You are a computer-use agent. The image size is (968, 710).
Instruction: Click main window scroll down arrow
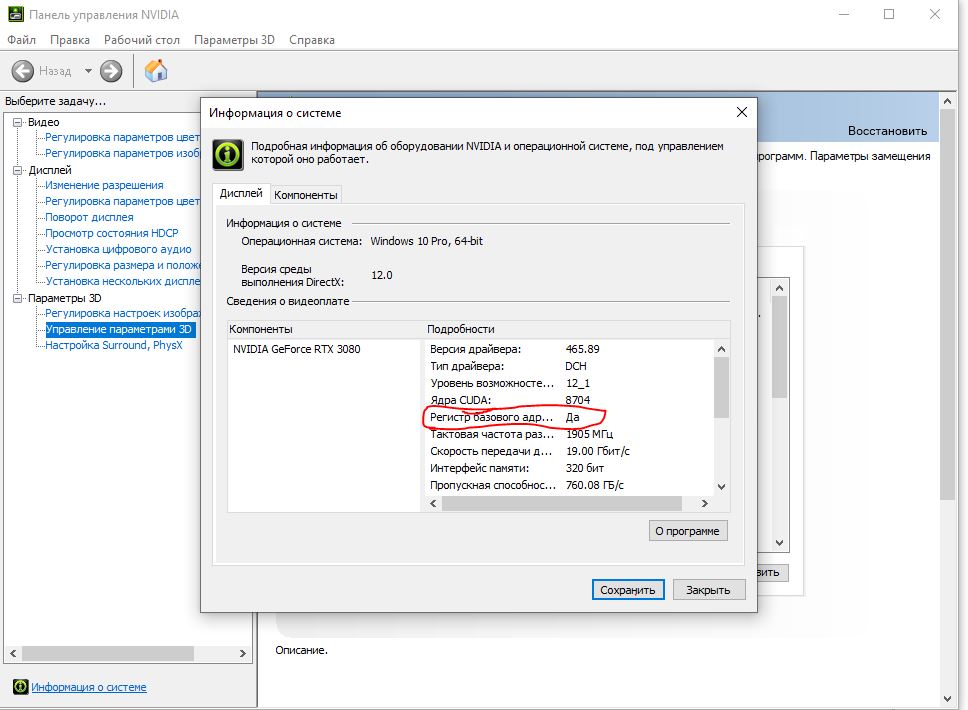[x=948, y=699]
